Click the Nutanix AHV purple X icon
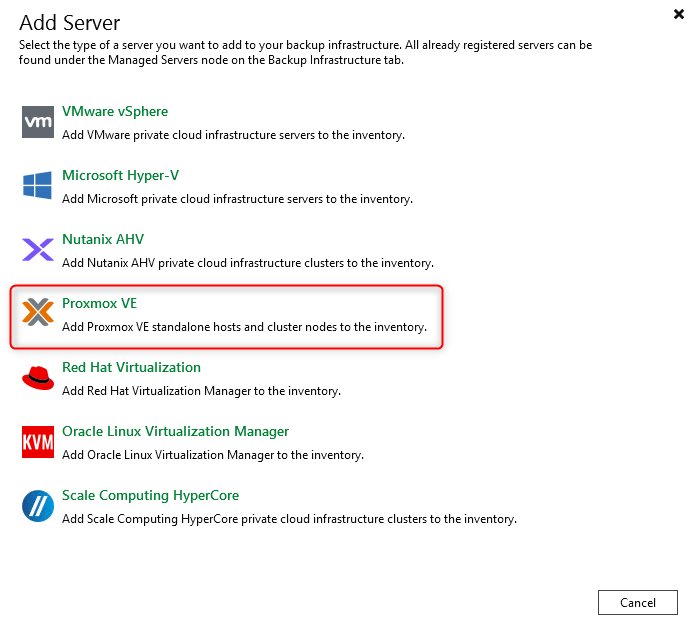The height and width of the screenshot is (624, 690). tap(38, 250)
